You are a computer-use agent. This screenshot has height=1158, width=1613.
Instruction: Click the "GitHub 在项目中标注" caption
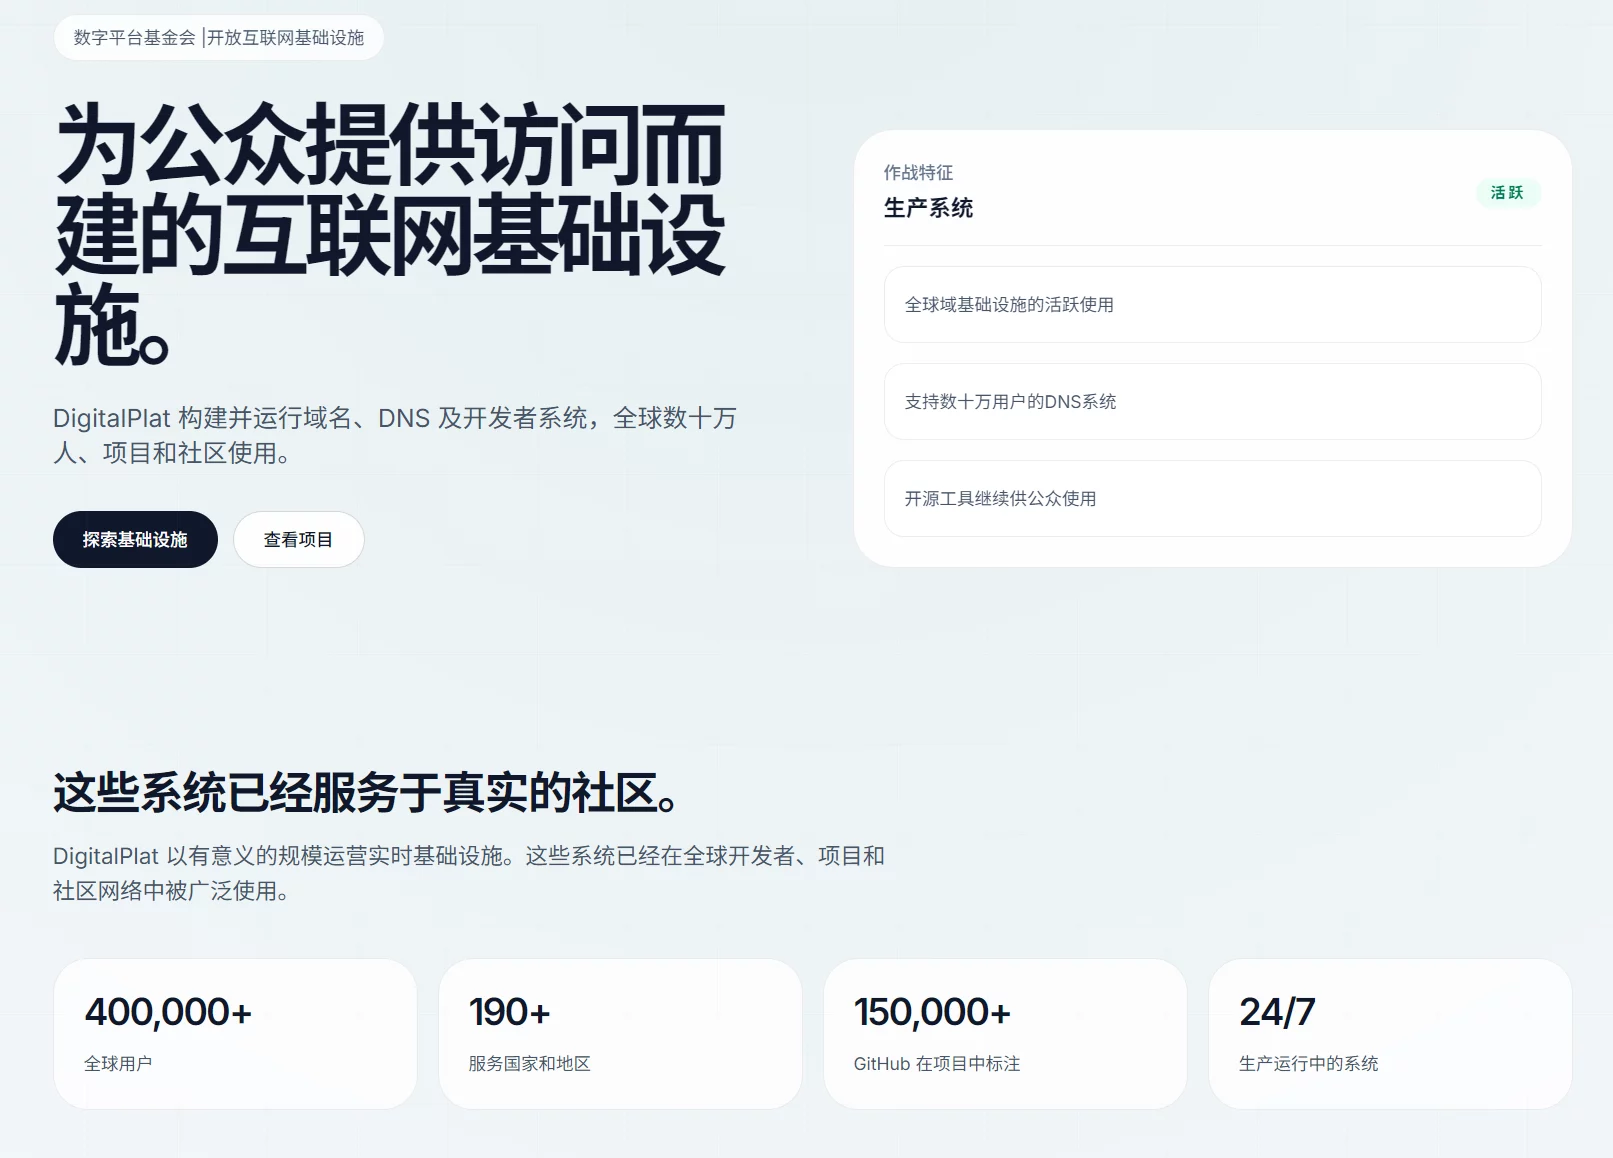(x=937, y=1064)
